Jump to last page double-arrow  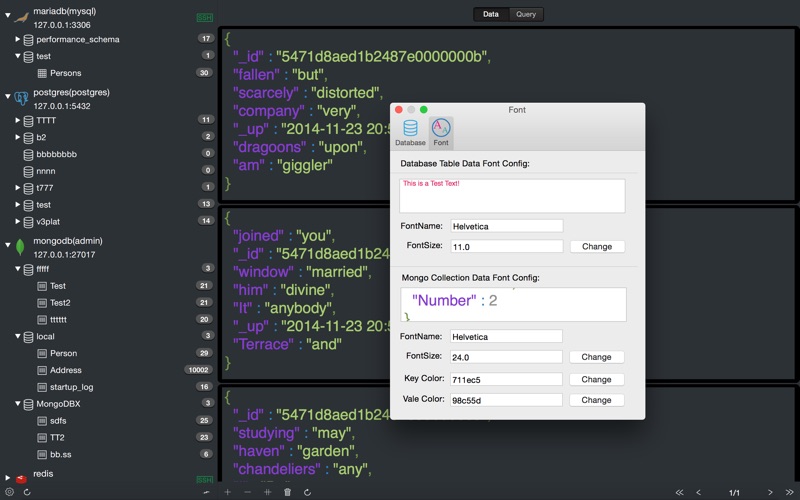[x=789, y=492]
